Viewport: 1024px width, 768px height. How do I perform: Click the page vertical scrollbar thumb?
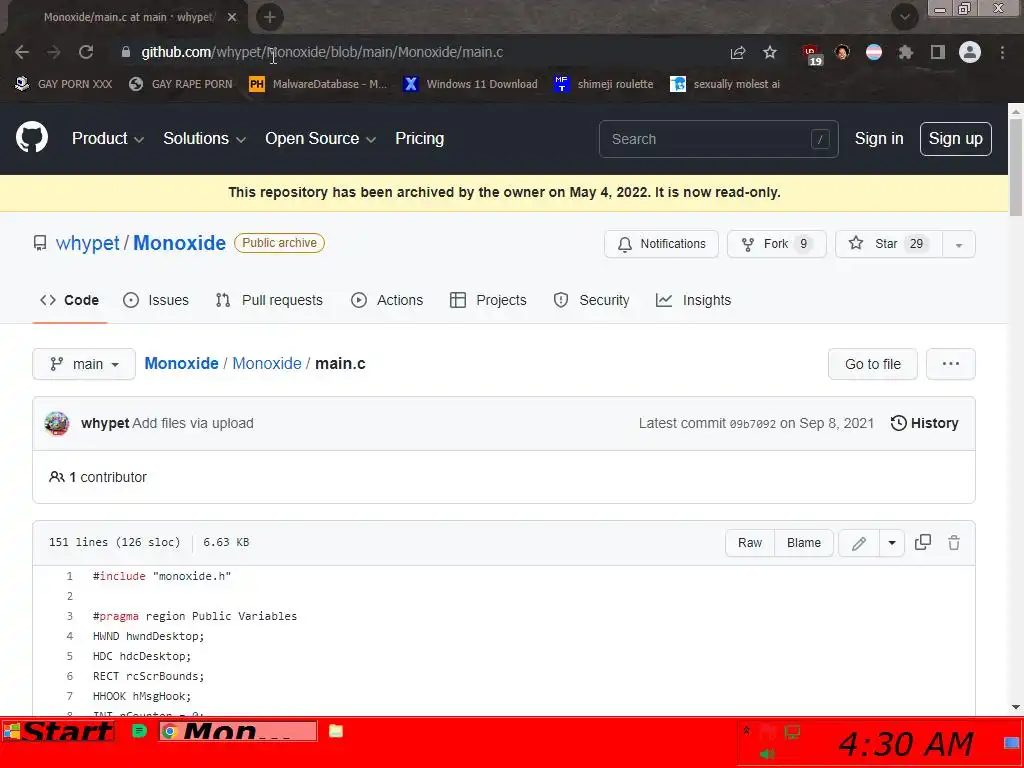coord(1016,167)
